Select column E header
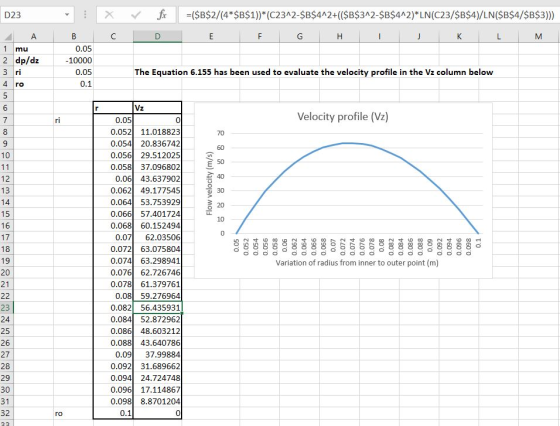Screen dimensions: 560x426 (x=211, y=36)
